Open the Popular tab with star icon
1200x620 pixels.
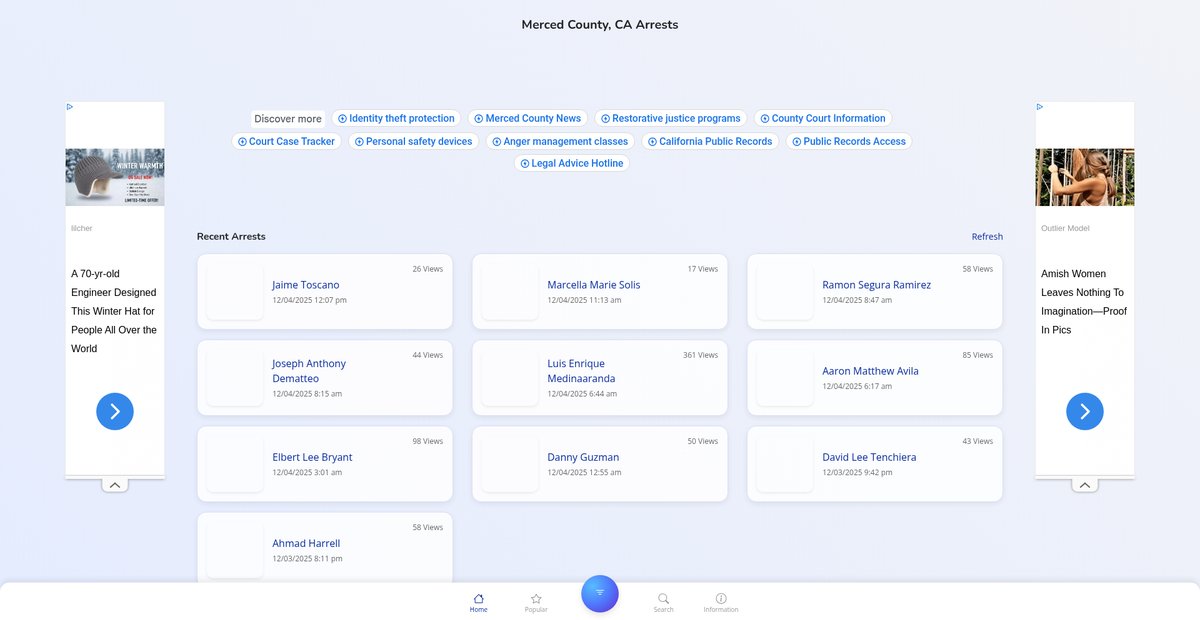(x=536, y=602)
